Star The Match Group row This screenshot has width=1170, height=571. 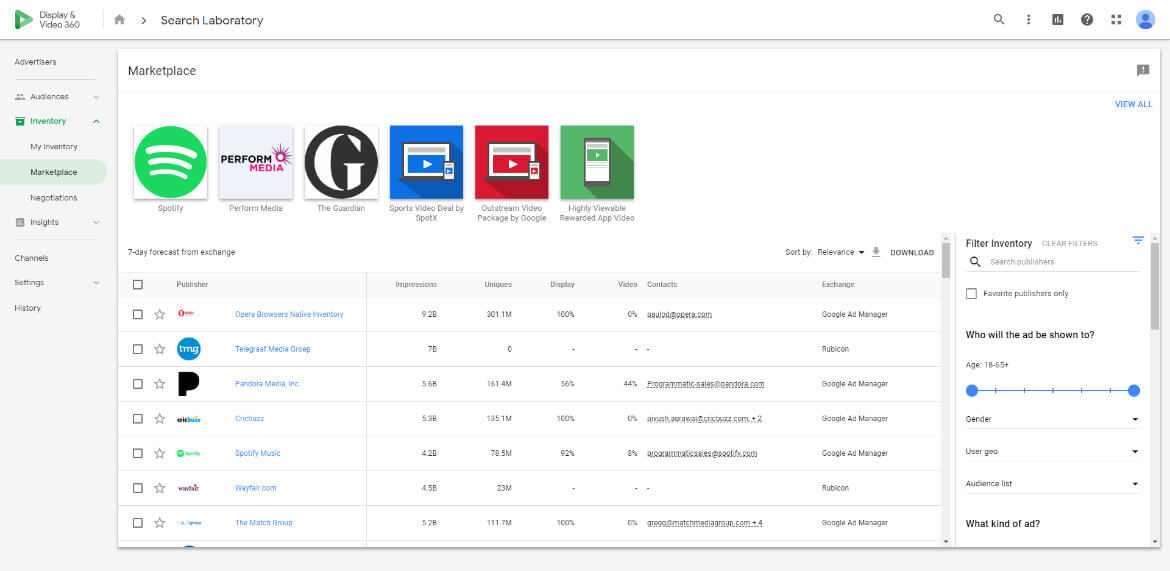(159, 522)
